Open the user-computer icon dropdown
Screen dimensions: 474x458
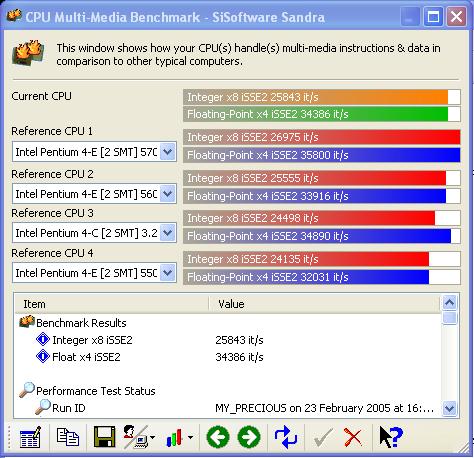click(x=153, y=437)
